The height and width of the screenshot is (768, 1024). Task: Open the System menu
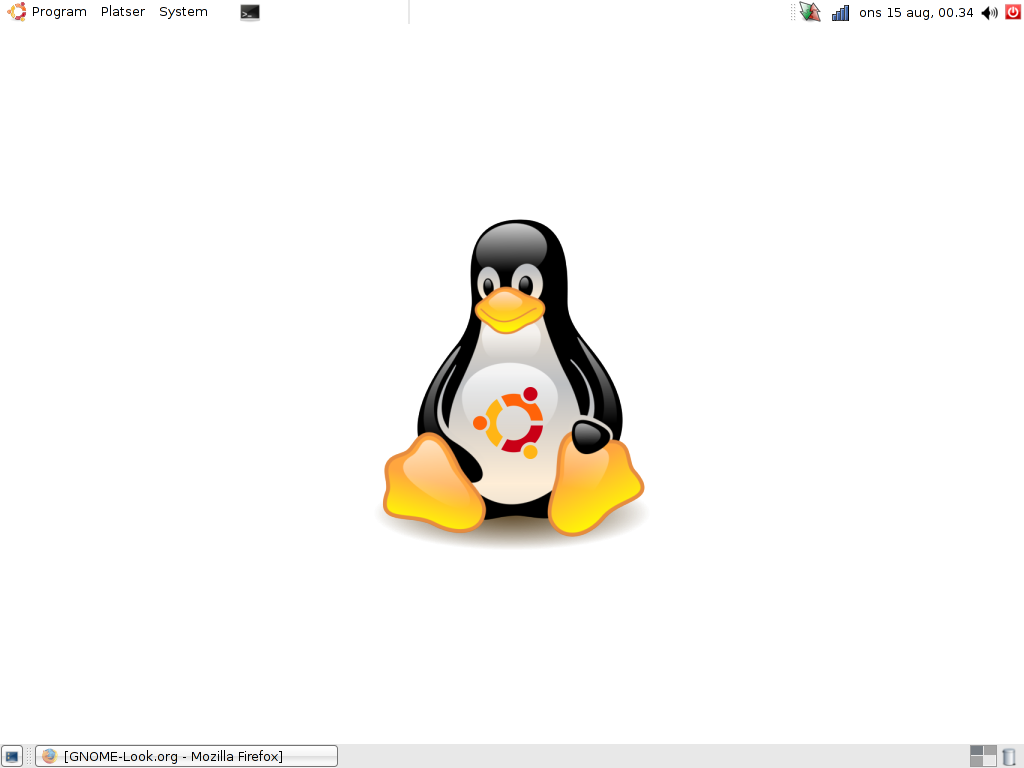[x=184, y=12]
